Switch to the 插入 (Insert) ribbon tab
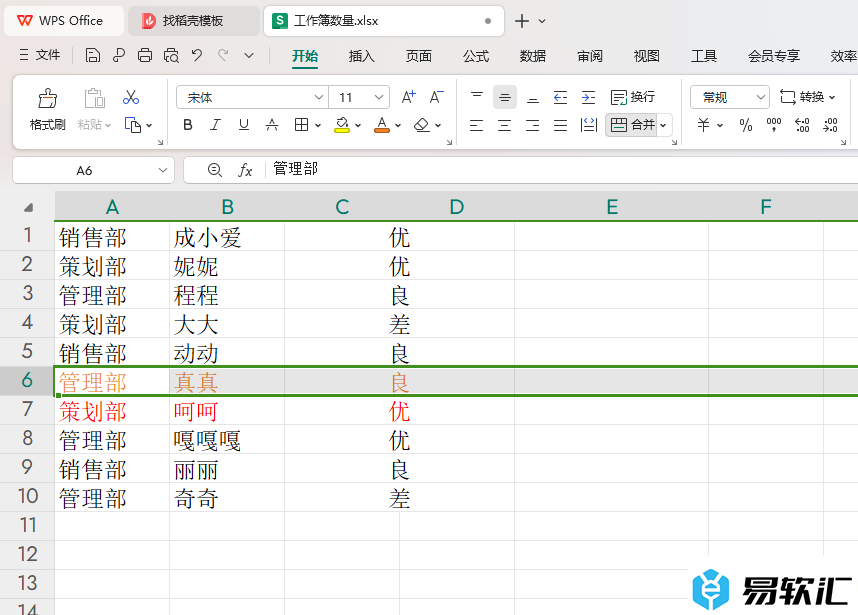This screenshot has width=858, height=615. [x=361, y=56]
